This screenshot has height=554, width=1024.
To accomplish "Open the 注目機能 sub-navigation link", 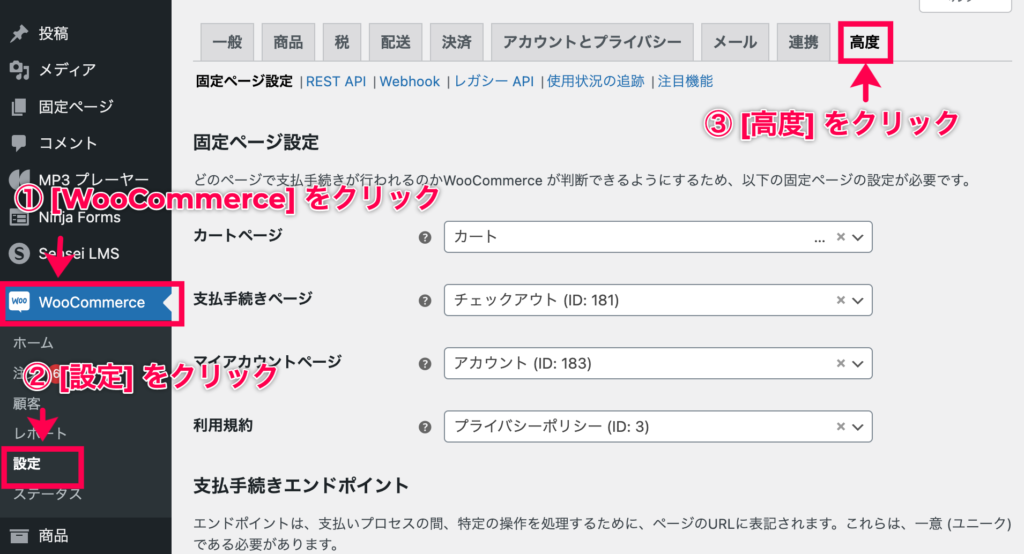I will [685, 81].
